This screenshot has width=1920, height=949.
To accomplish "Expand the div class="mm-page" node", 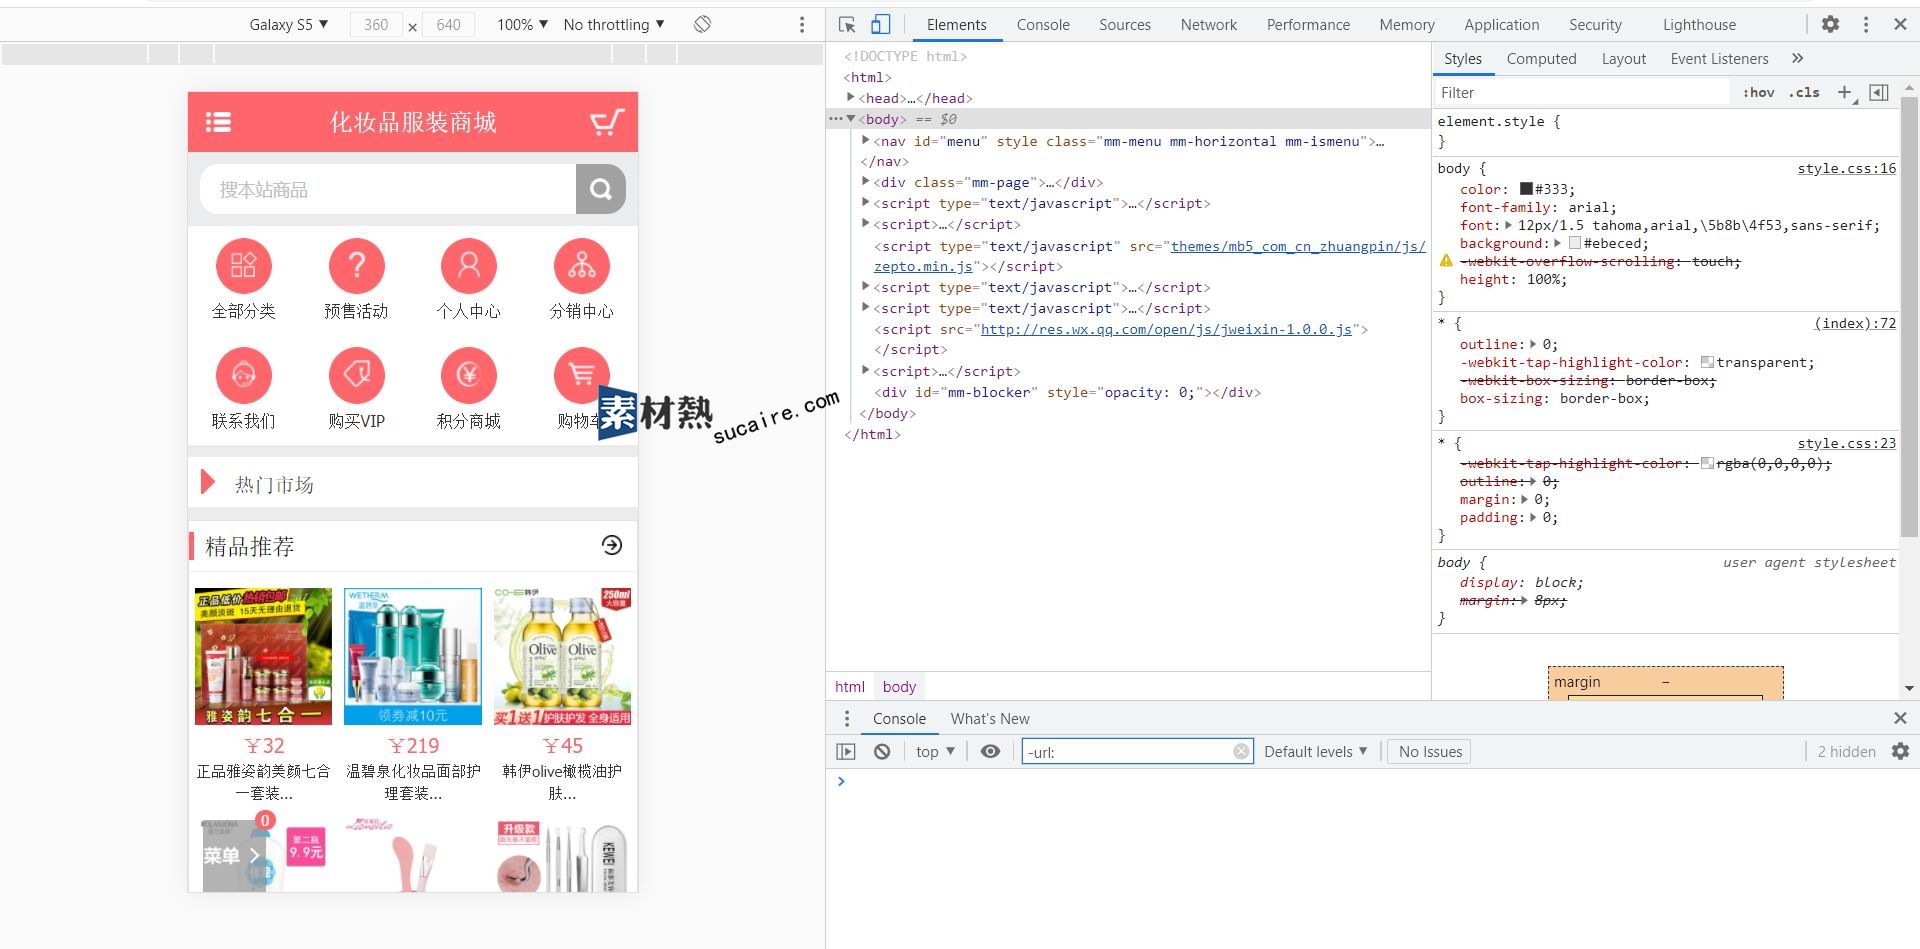I will pyautogui.click(x=866, y=181).
